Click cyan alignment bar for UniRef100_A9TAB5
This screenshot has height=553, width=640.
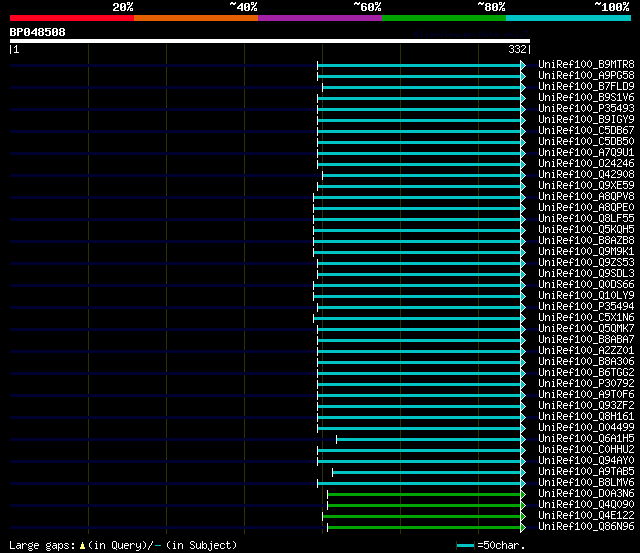(x=427, y=473)
